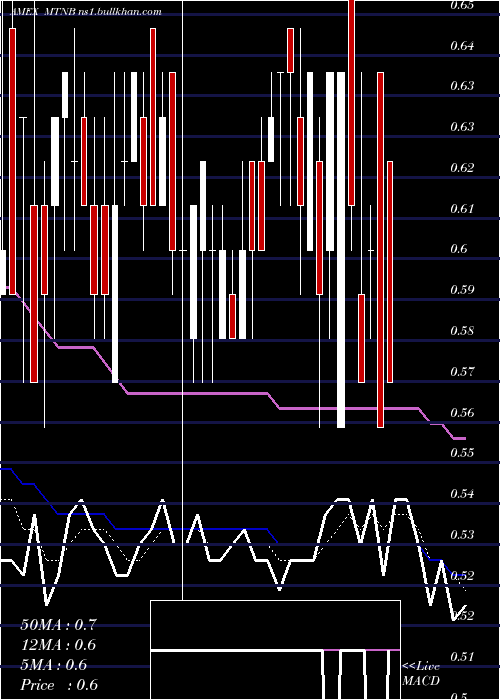Select the 0.62 price axis label
Image resolution: width=500 pixels, height=700 pixels.
click(462, 168)
